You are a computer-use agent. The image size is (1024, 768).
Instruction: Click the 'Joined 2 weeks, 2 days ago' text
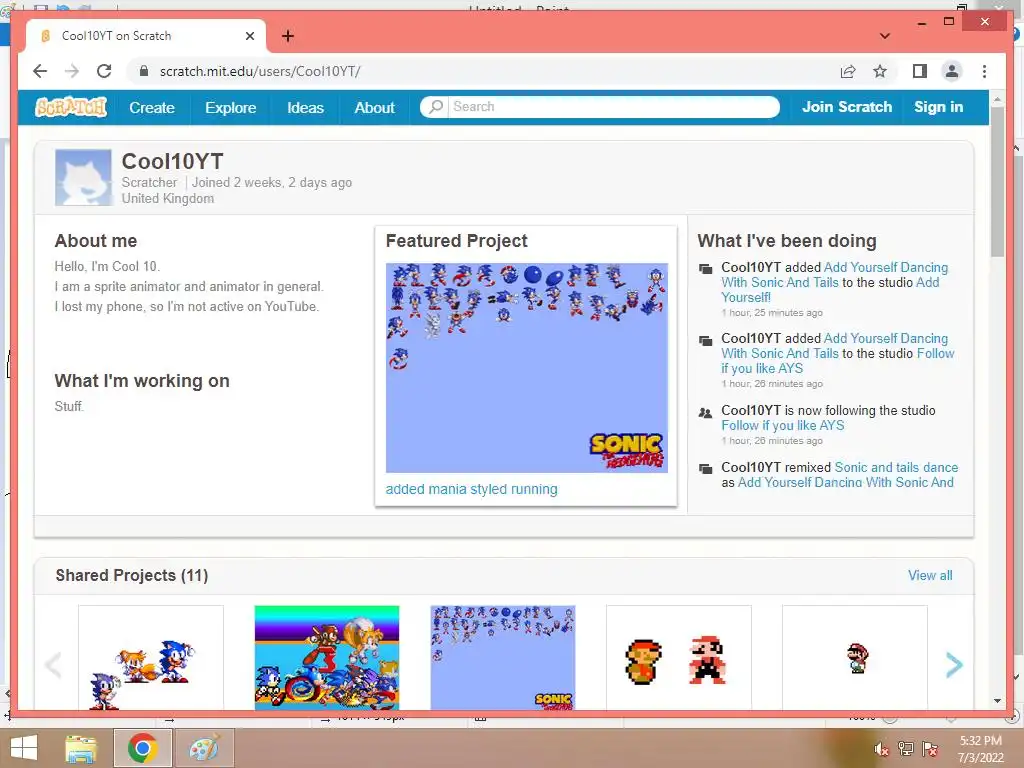272,183
